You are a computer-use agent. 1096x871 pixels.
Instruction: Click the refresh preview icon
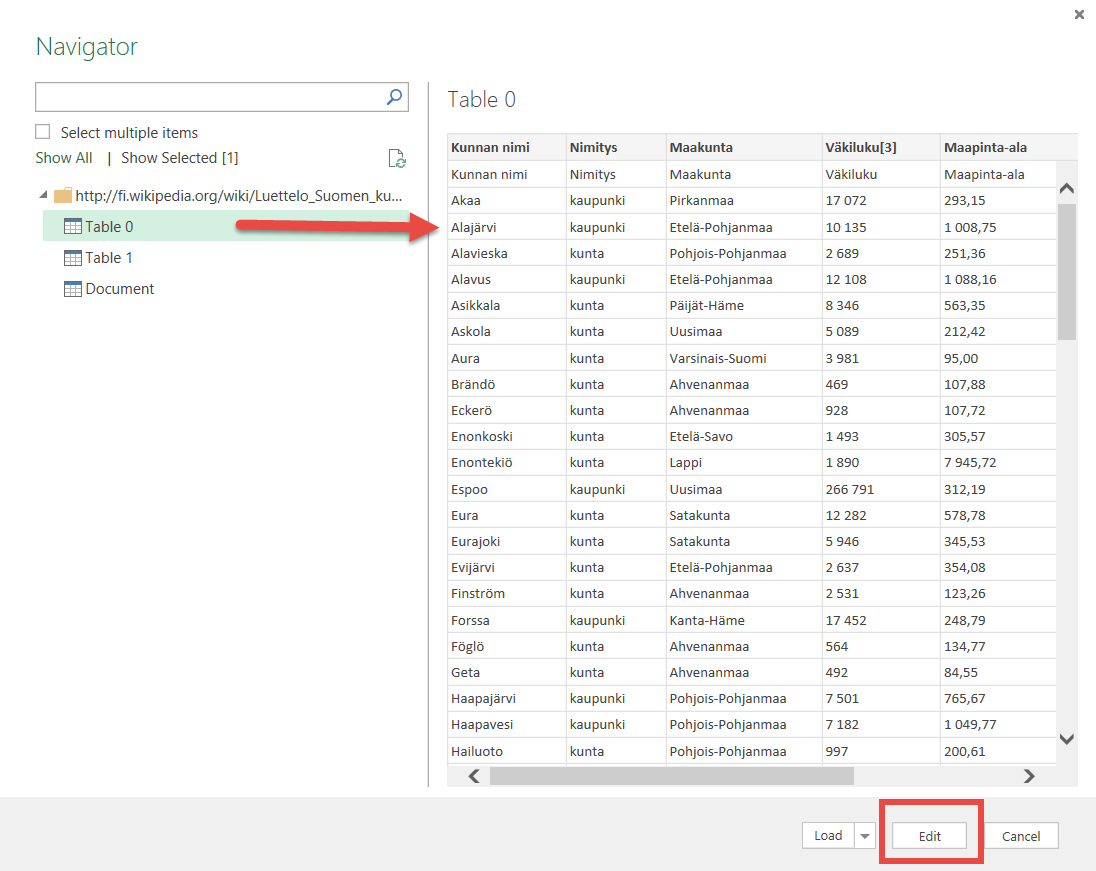(397, 159)
